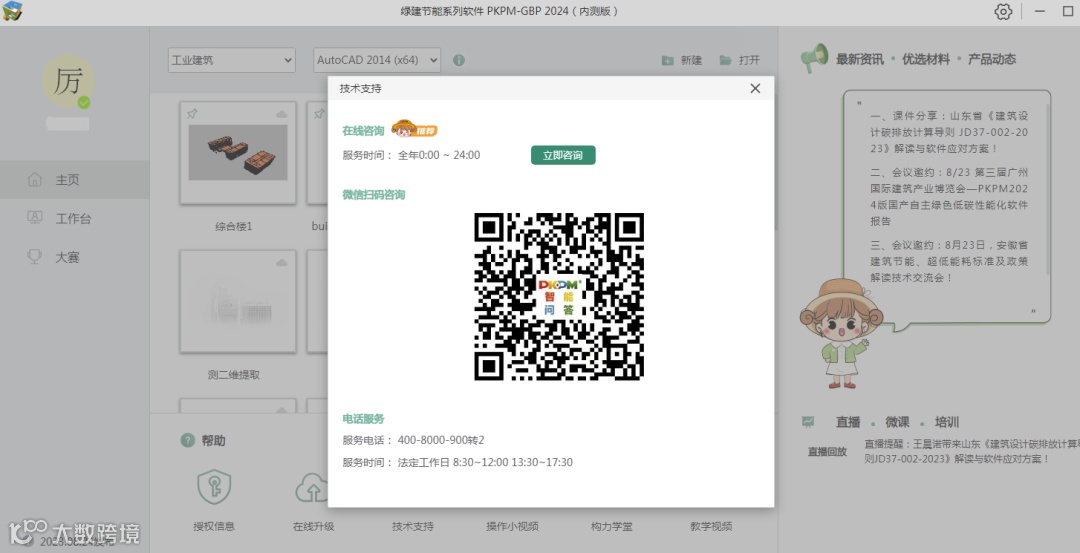
Task: Click the cloud icon on 综合楼1 card
Action: pyautogui.click(x=282, y=114)
